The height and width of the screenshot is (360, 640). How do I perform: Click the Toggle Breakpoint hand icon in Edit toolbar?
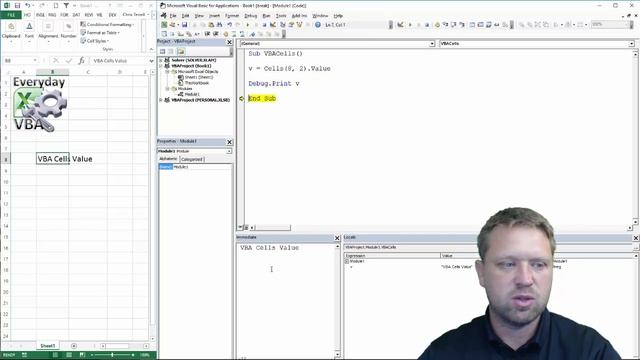[x=226, y=34]
